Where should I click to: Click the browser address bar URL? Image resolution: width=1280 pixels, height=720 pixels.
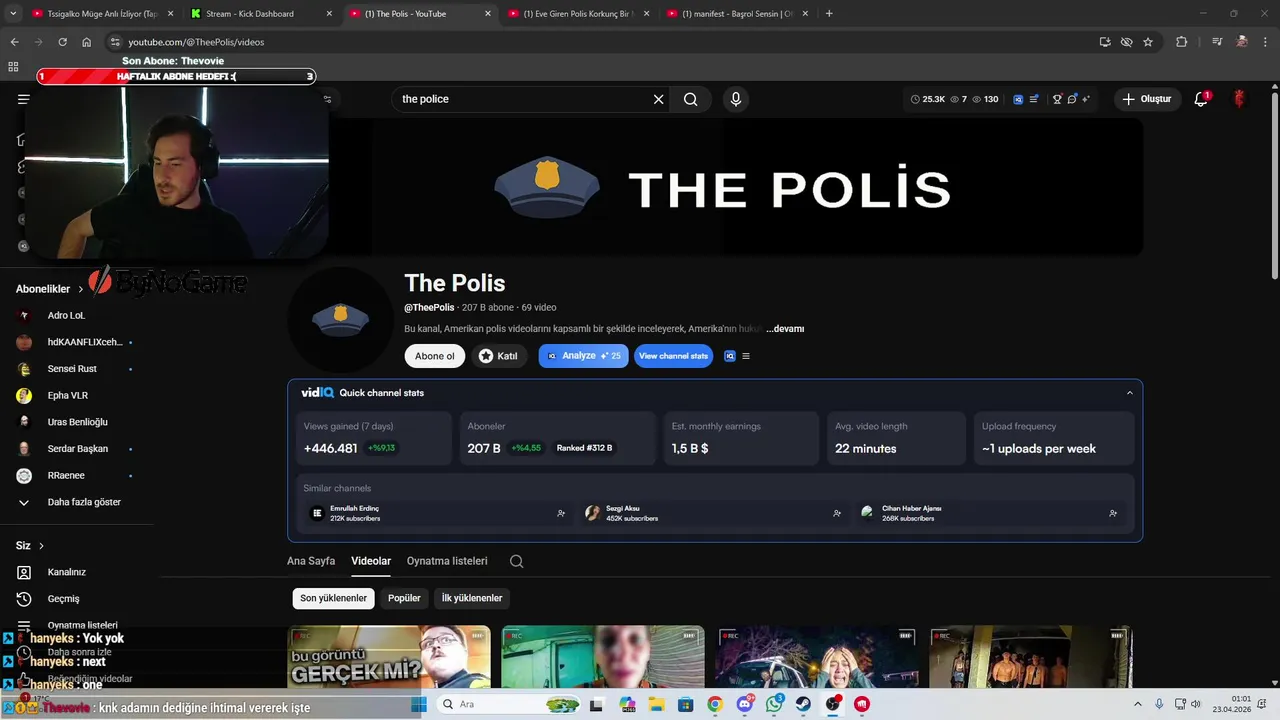(x=196, y=42)
